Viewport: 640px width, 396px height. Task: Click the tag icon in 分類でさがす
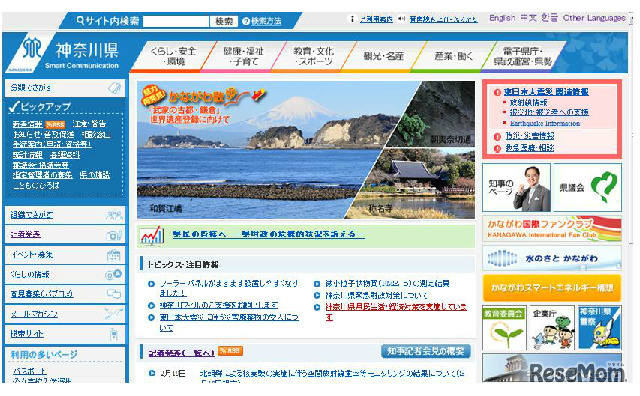(115, 88)
